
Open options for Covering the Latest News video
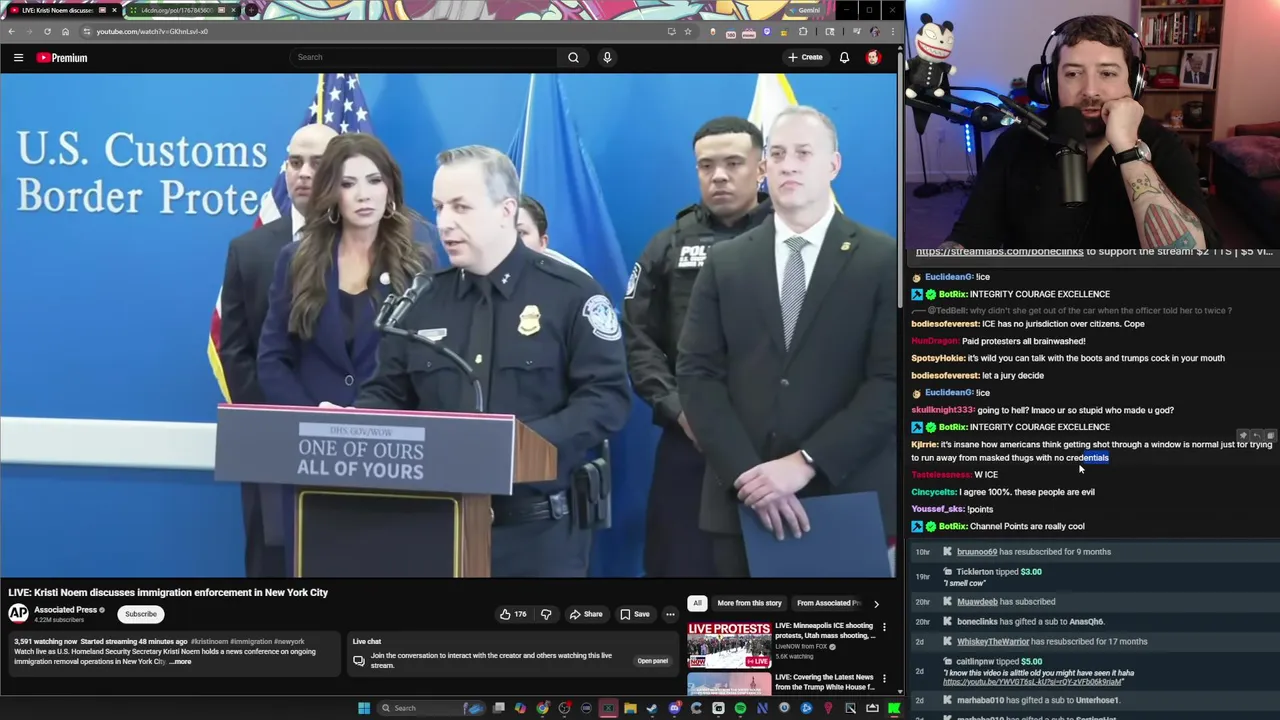coord(884,680)
